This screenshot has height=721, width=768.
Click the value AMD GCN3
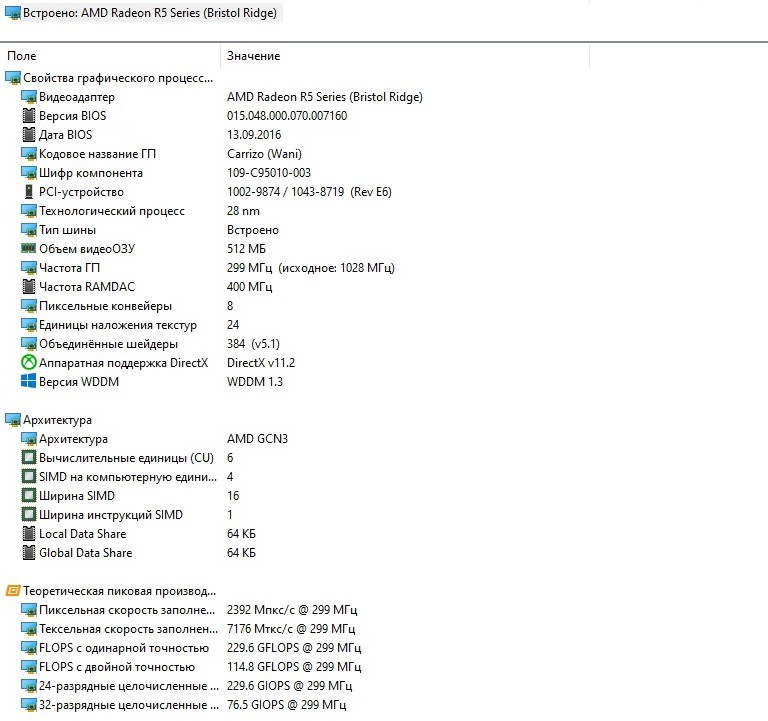[x=257, y=439]
